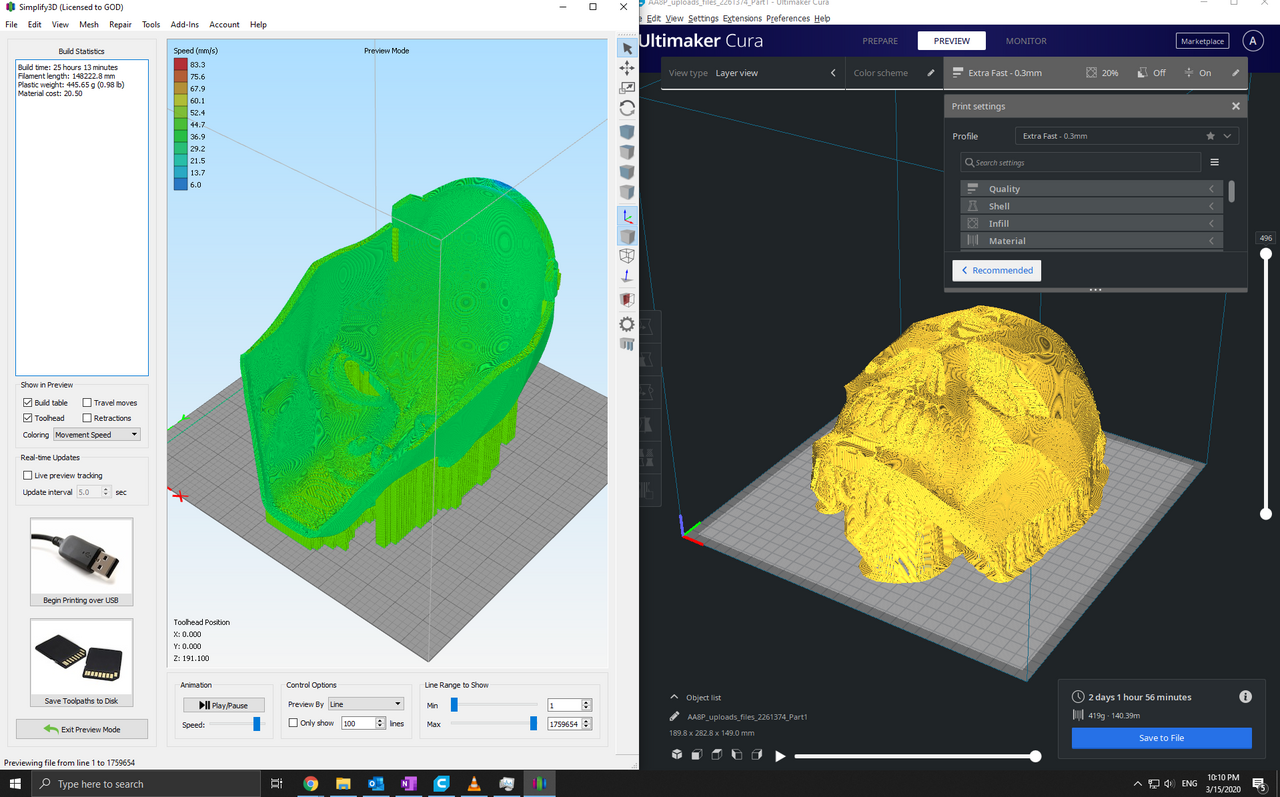
Task: Enable the Only show lines checkbox
Action: coord(293,723)
